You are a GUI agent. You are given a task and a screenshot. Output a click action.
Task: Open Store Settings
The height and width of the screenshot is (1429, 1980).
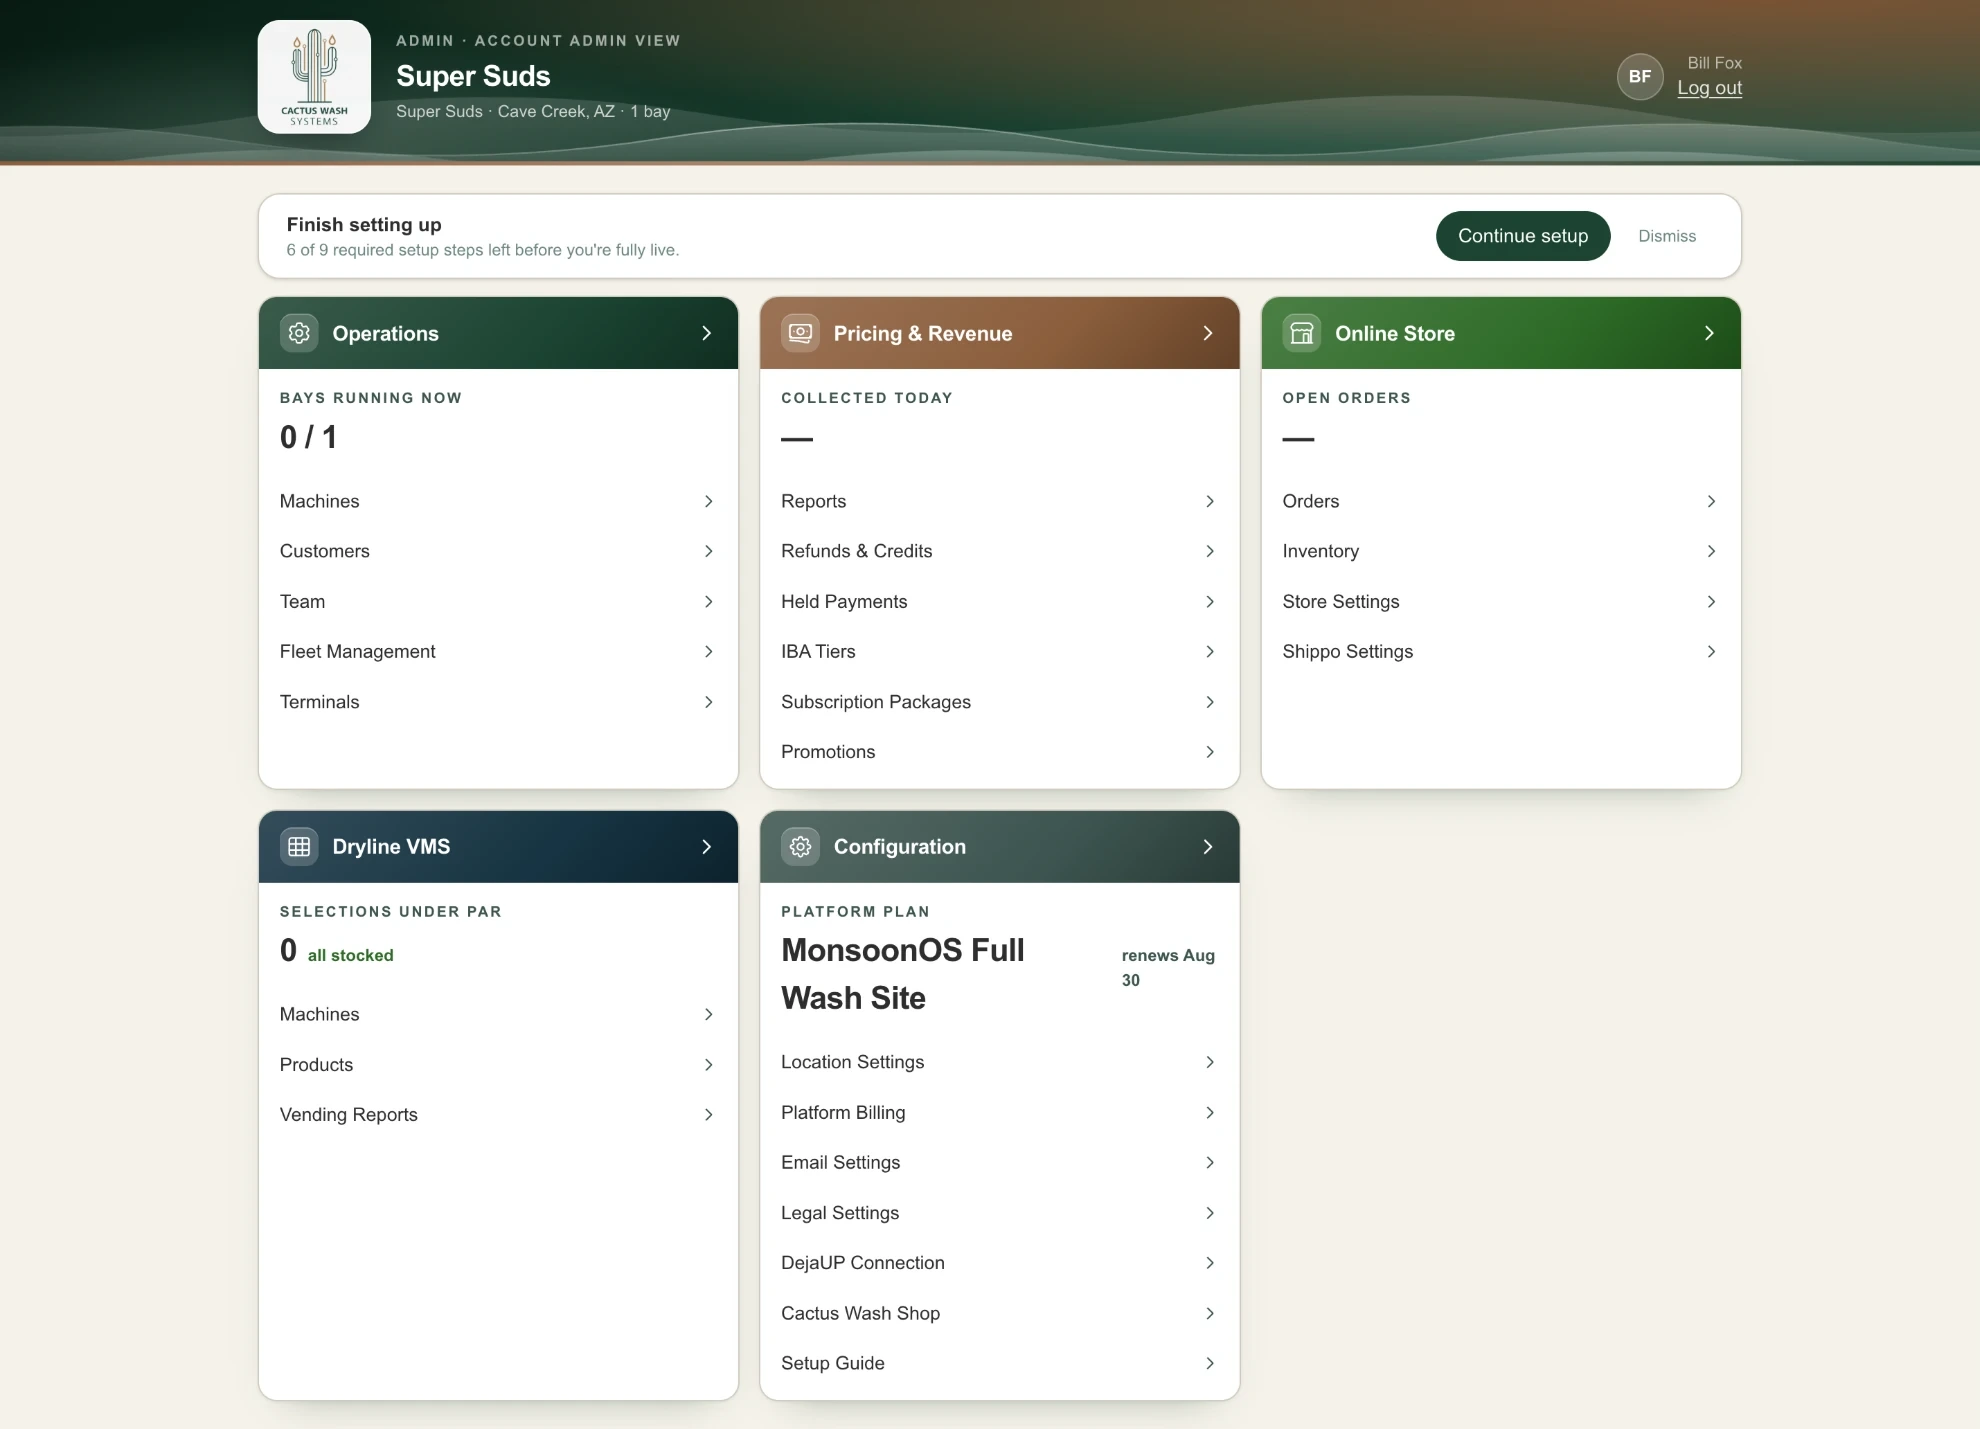[x=1501, y=602]
